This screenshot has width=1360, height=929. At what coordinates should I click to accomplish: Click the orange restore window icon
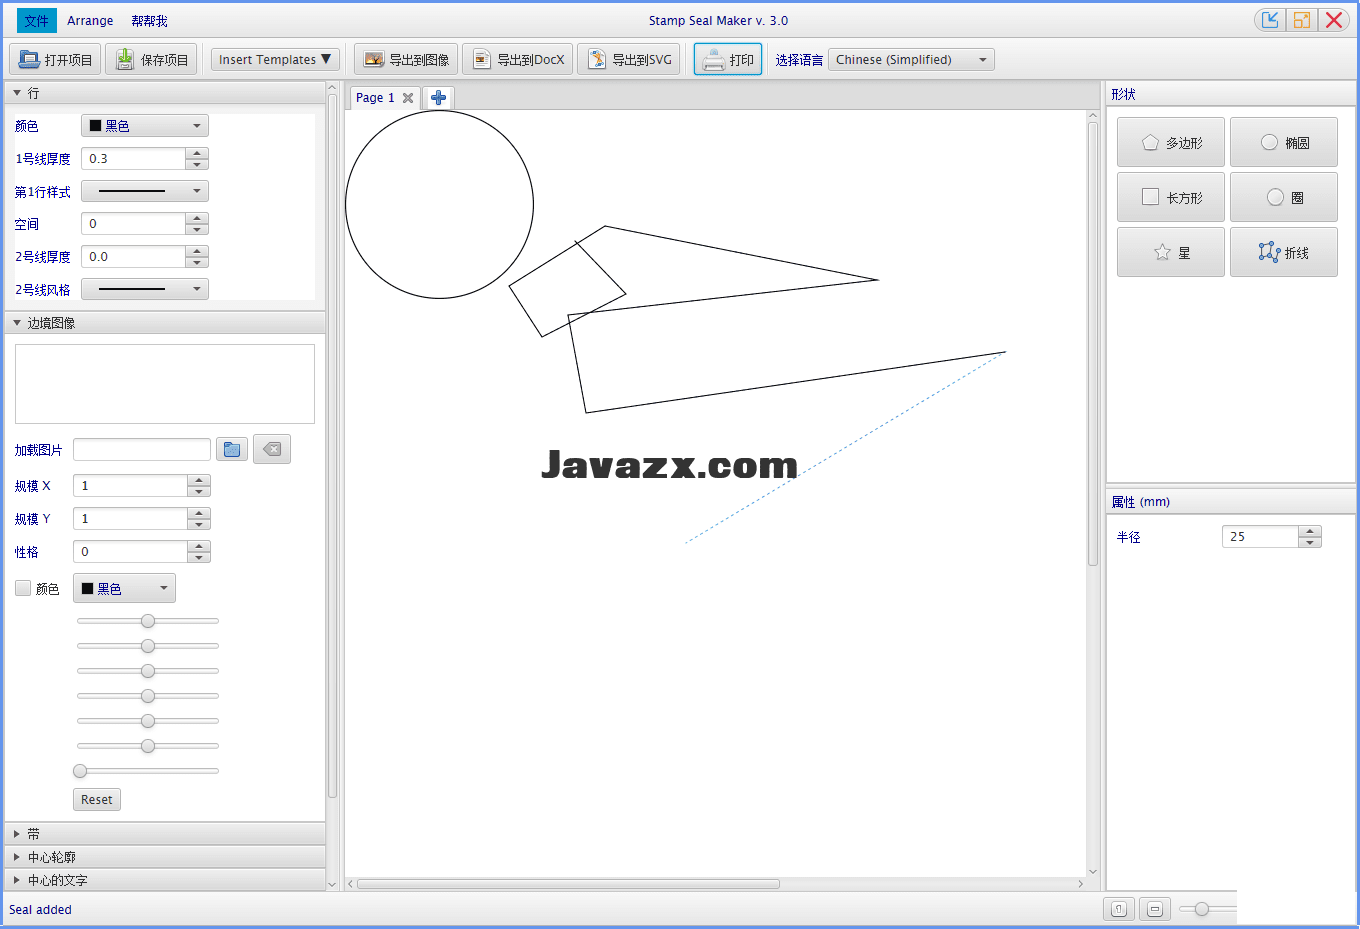click(x=1301, y=20)
